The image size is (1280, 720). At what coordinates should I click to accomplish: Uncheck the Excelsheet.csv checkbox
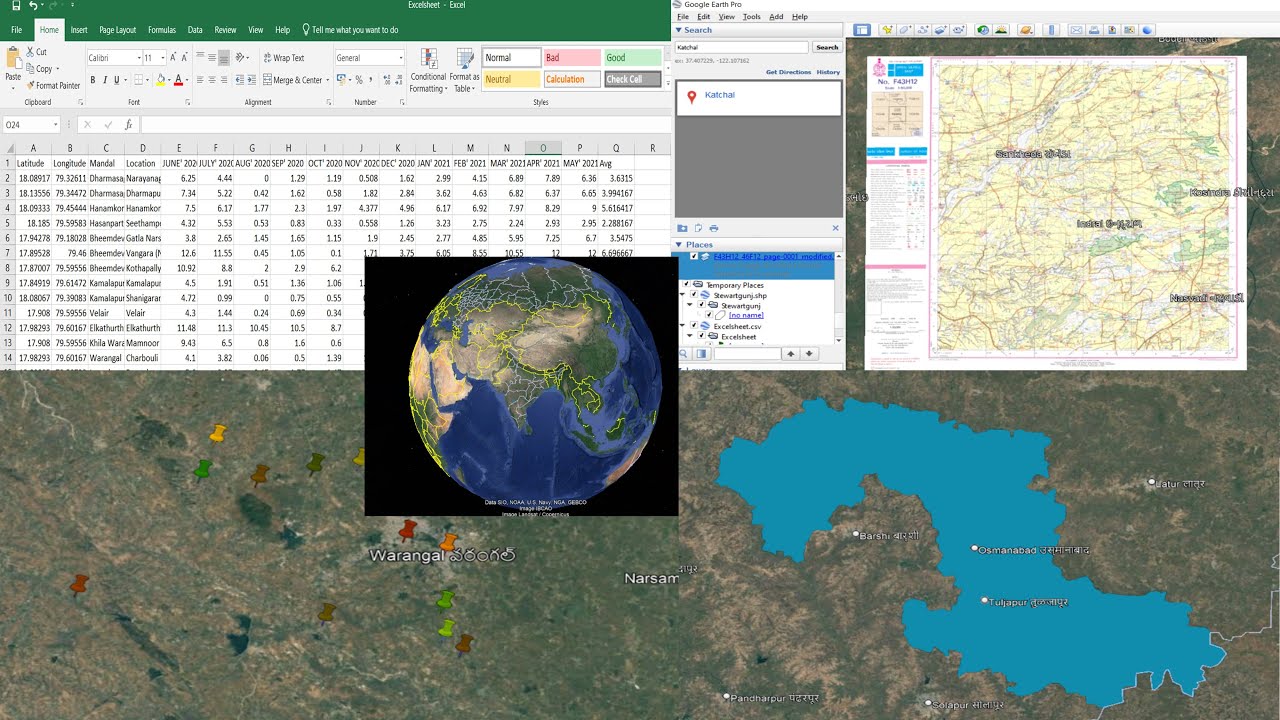point(694,325)
